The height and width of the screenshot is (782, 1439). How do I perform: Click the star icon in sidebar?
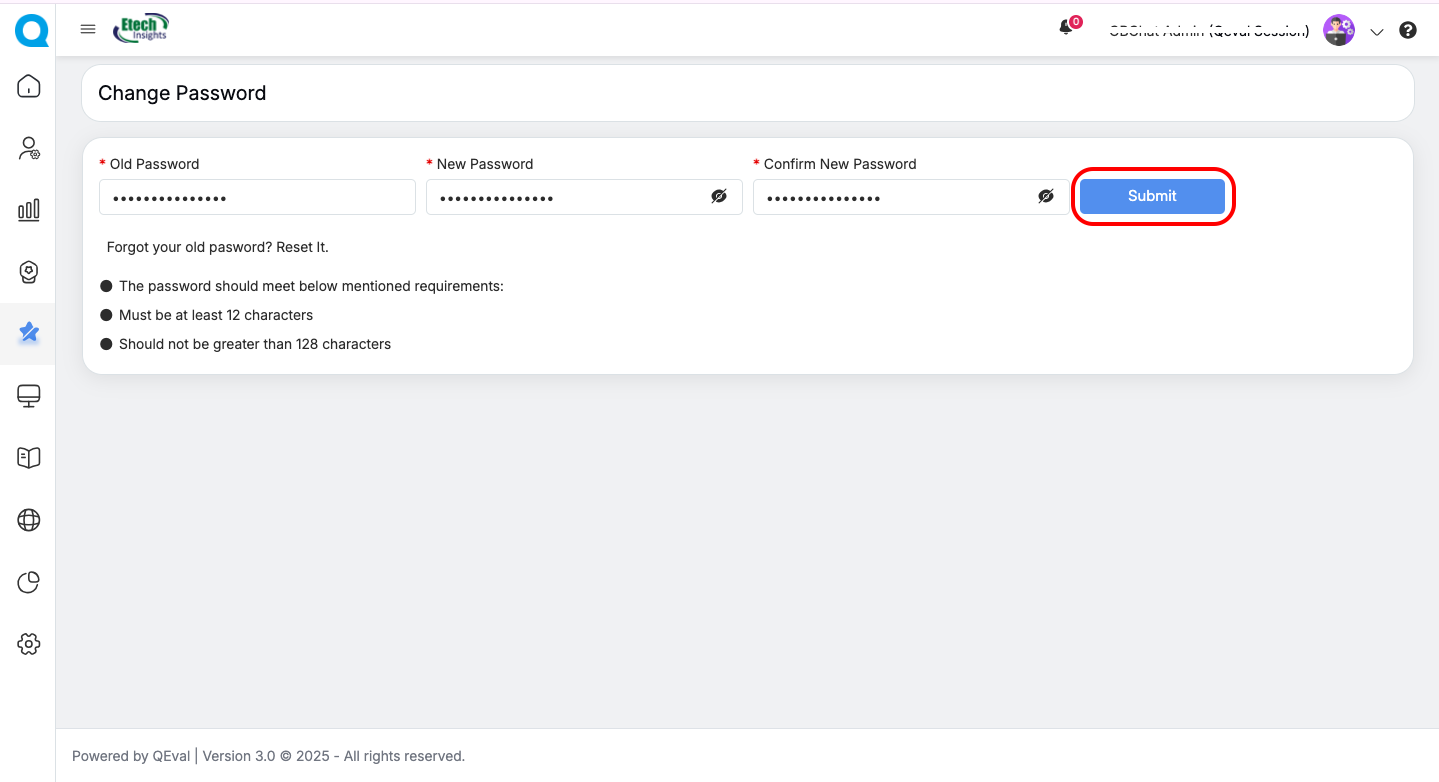click(29, 333)
